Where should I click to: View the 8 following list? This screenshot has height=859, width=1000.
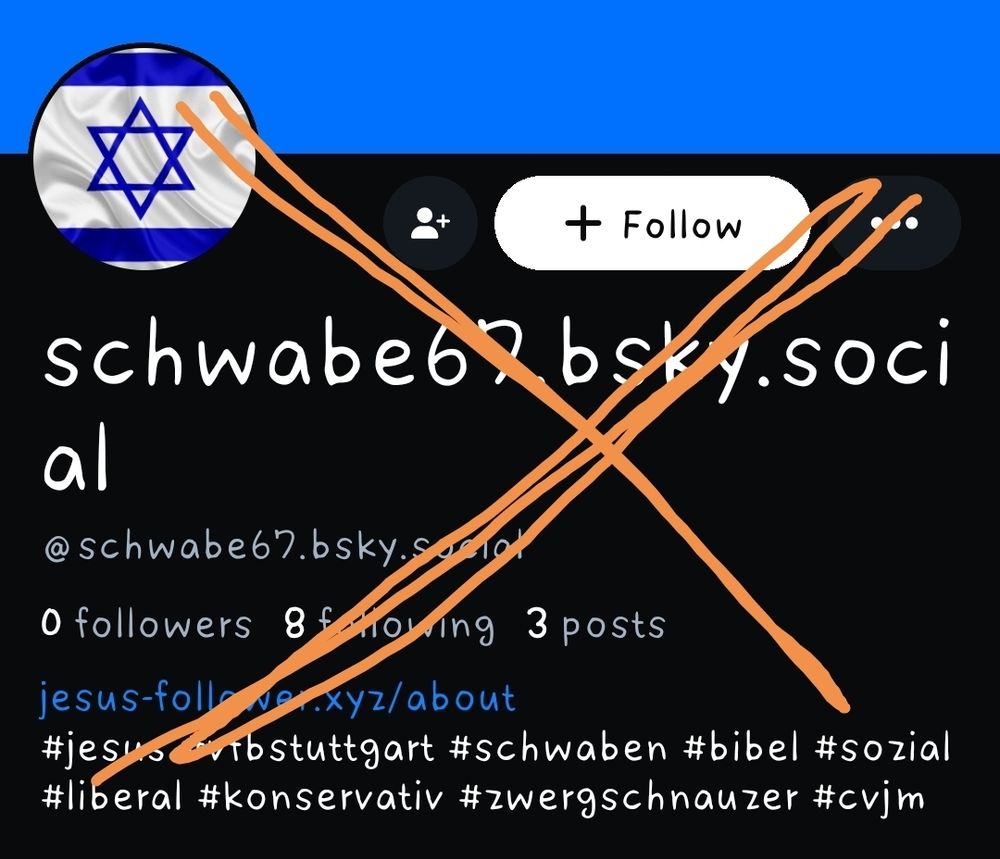coord(389,625)
